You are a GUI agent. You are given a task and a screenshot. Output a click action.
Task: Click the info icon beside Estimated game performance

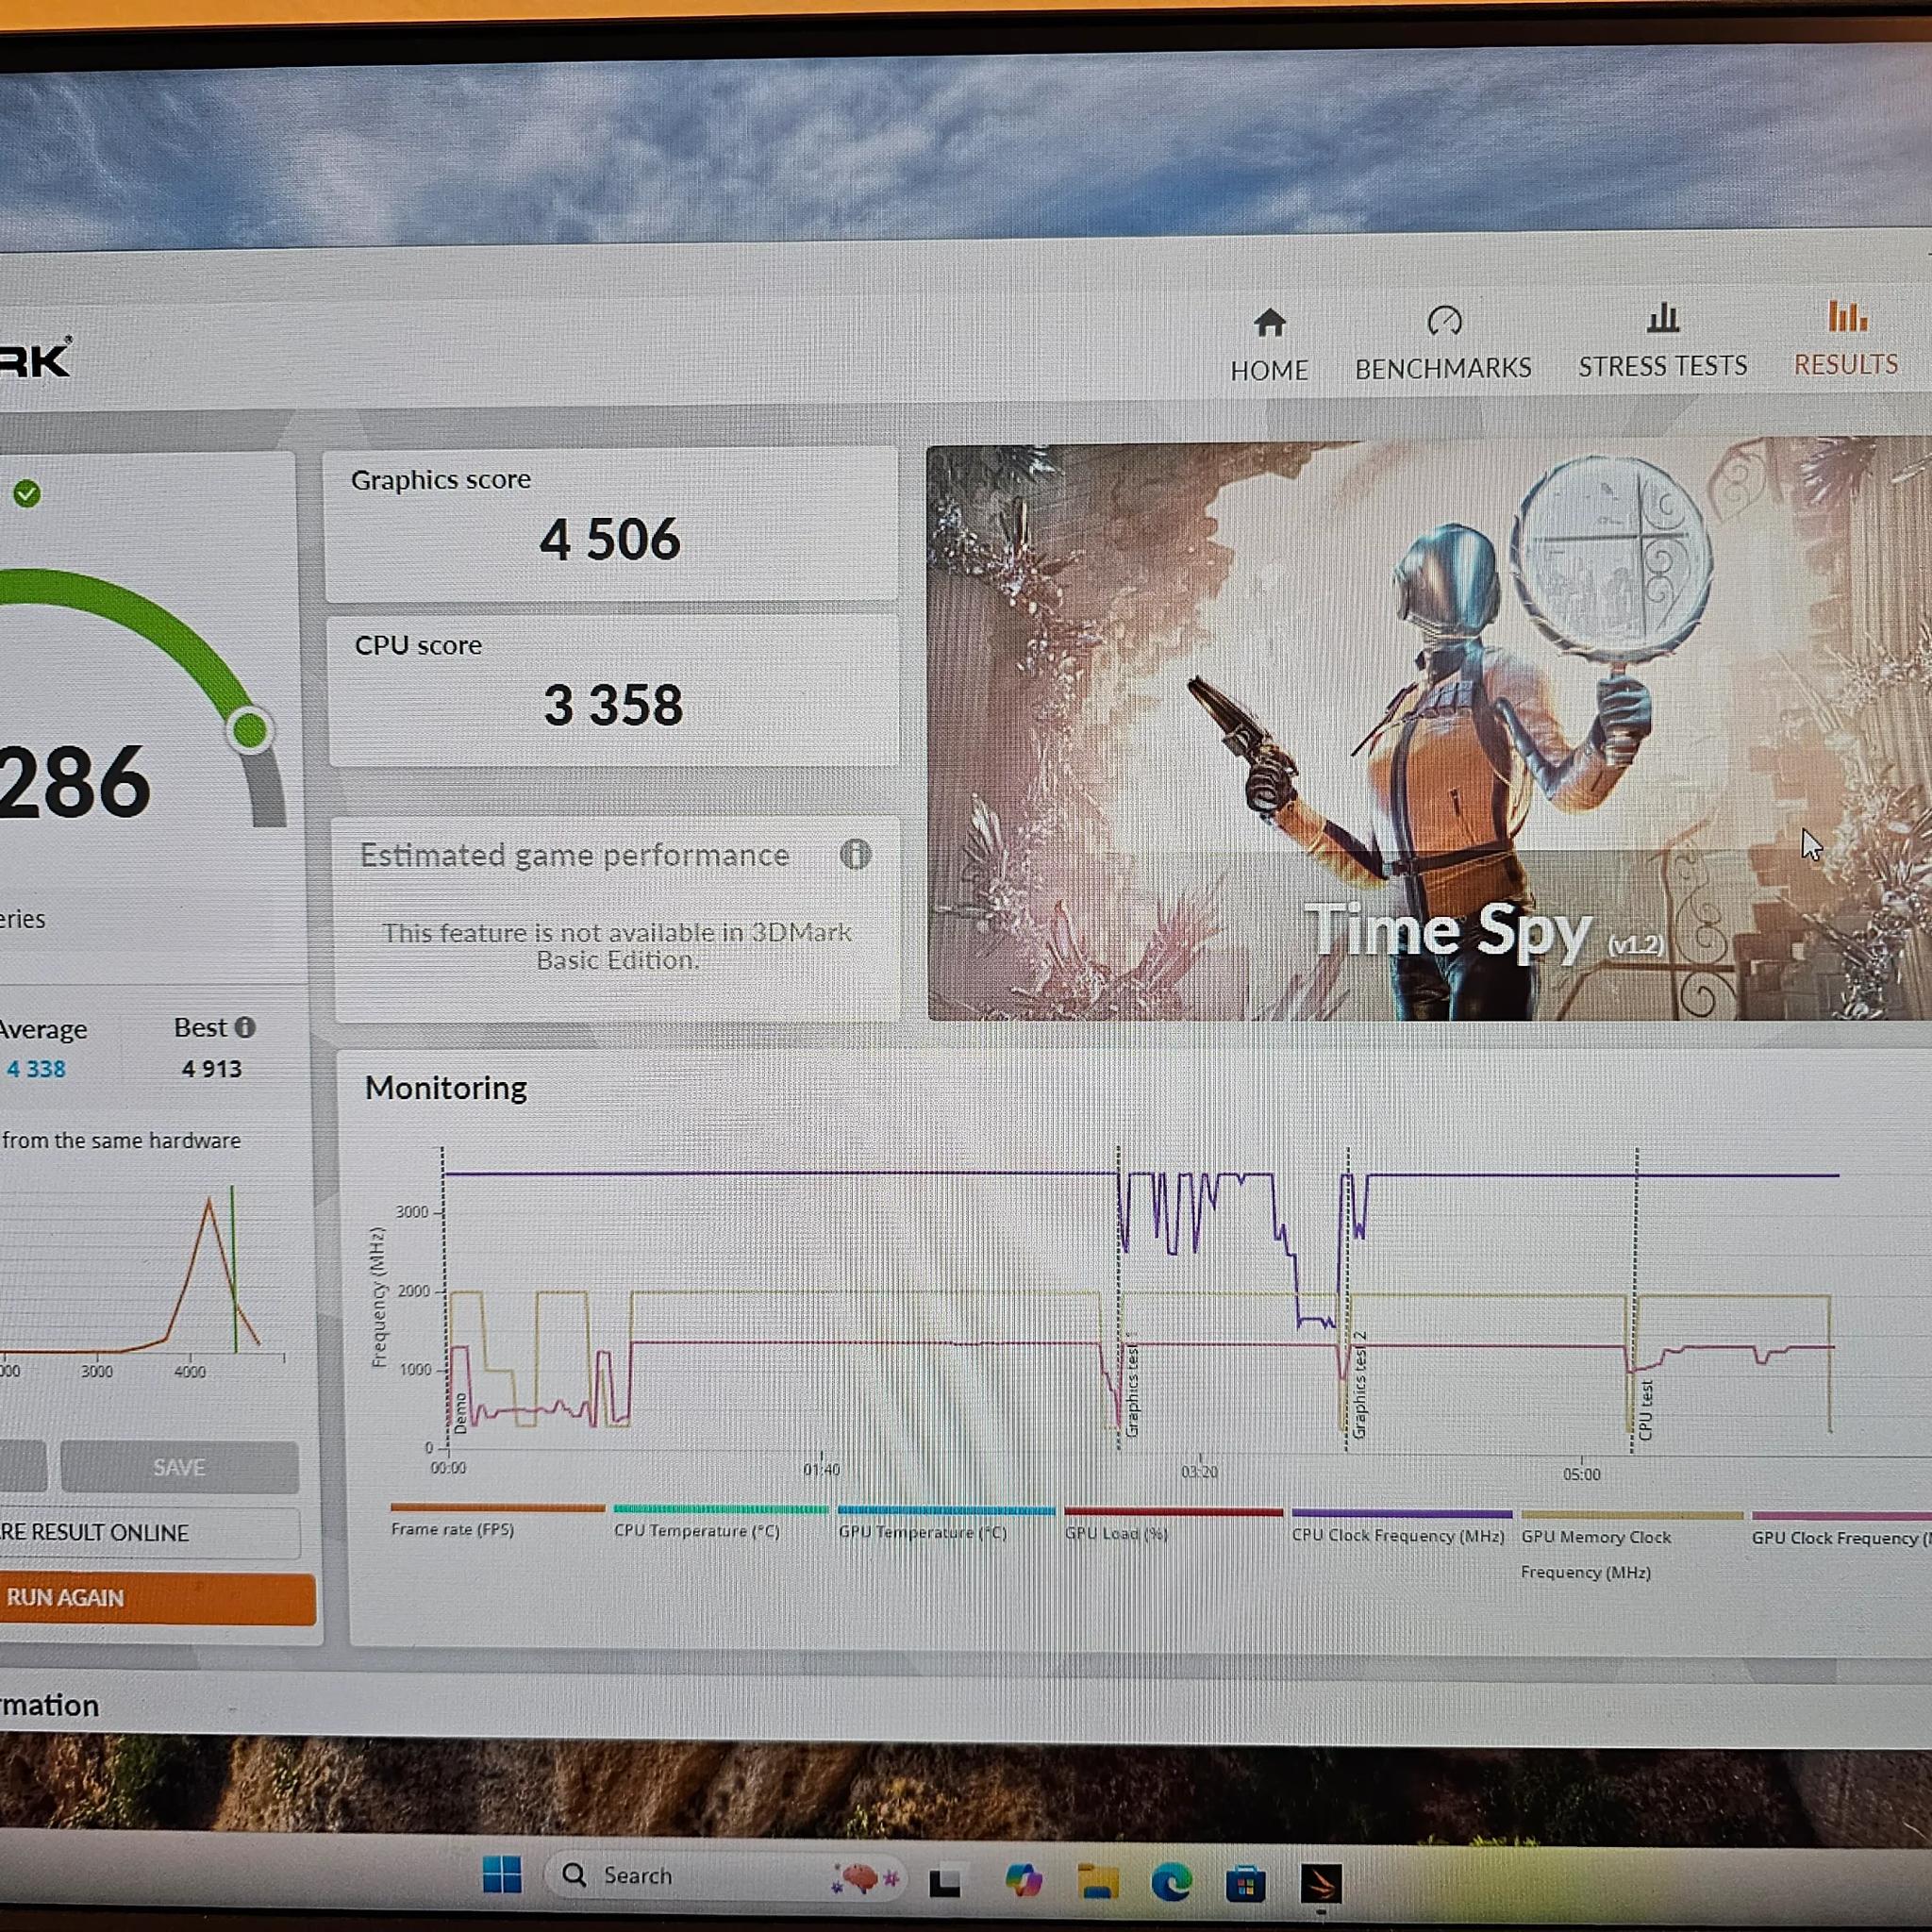[x=855, y=854]
